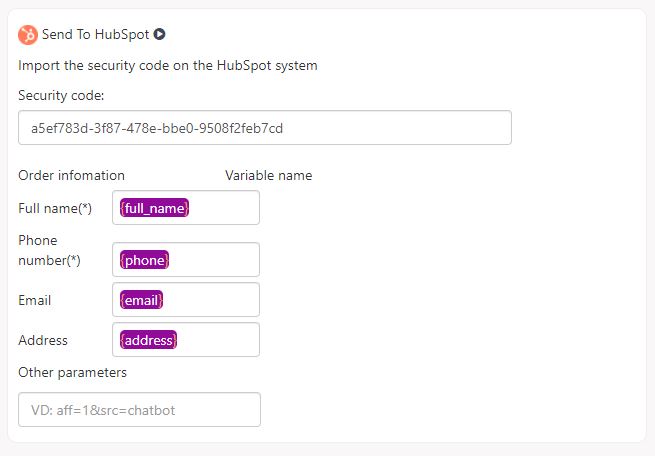
Task: Click the Security code label
Action: coord(61,96)
